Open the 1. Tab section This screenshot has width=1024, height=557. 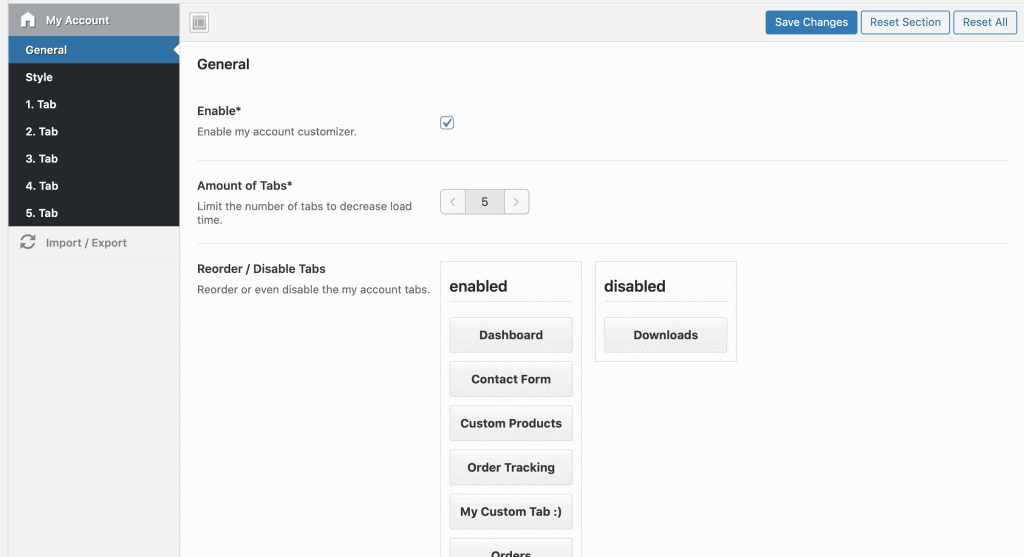[93, 104]
